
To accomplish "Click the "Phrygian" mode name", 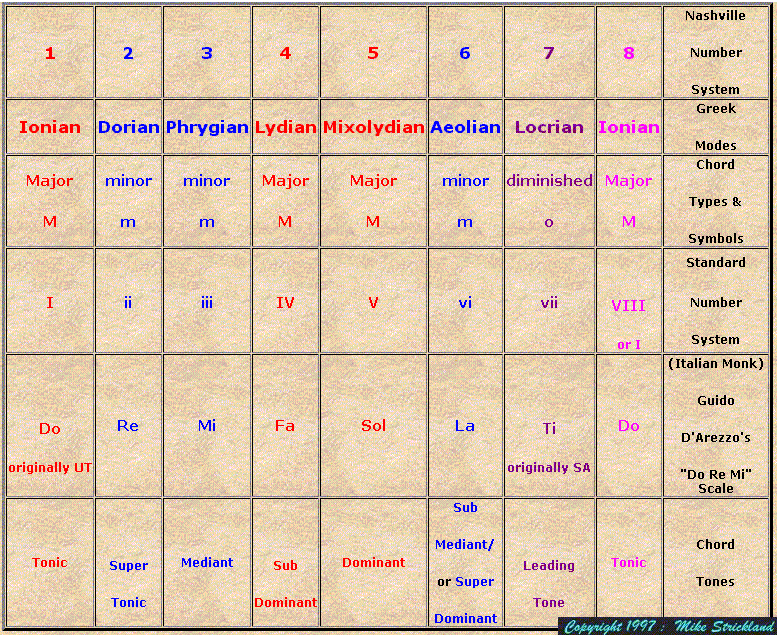I will pyautogui.click(x=207, y=127).
